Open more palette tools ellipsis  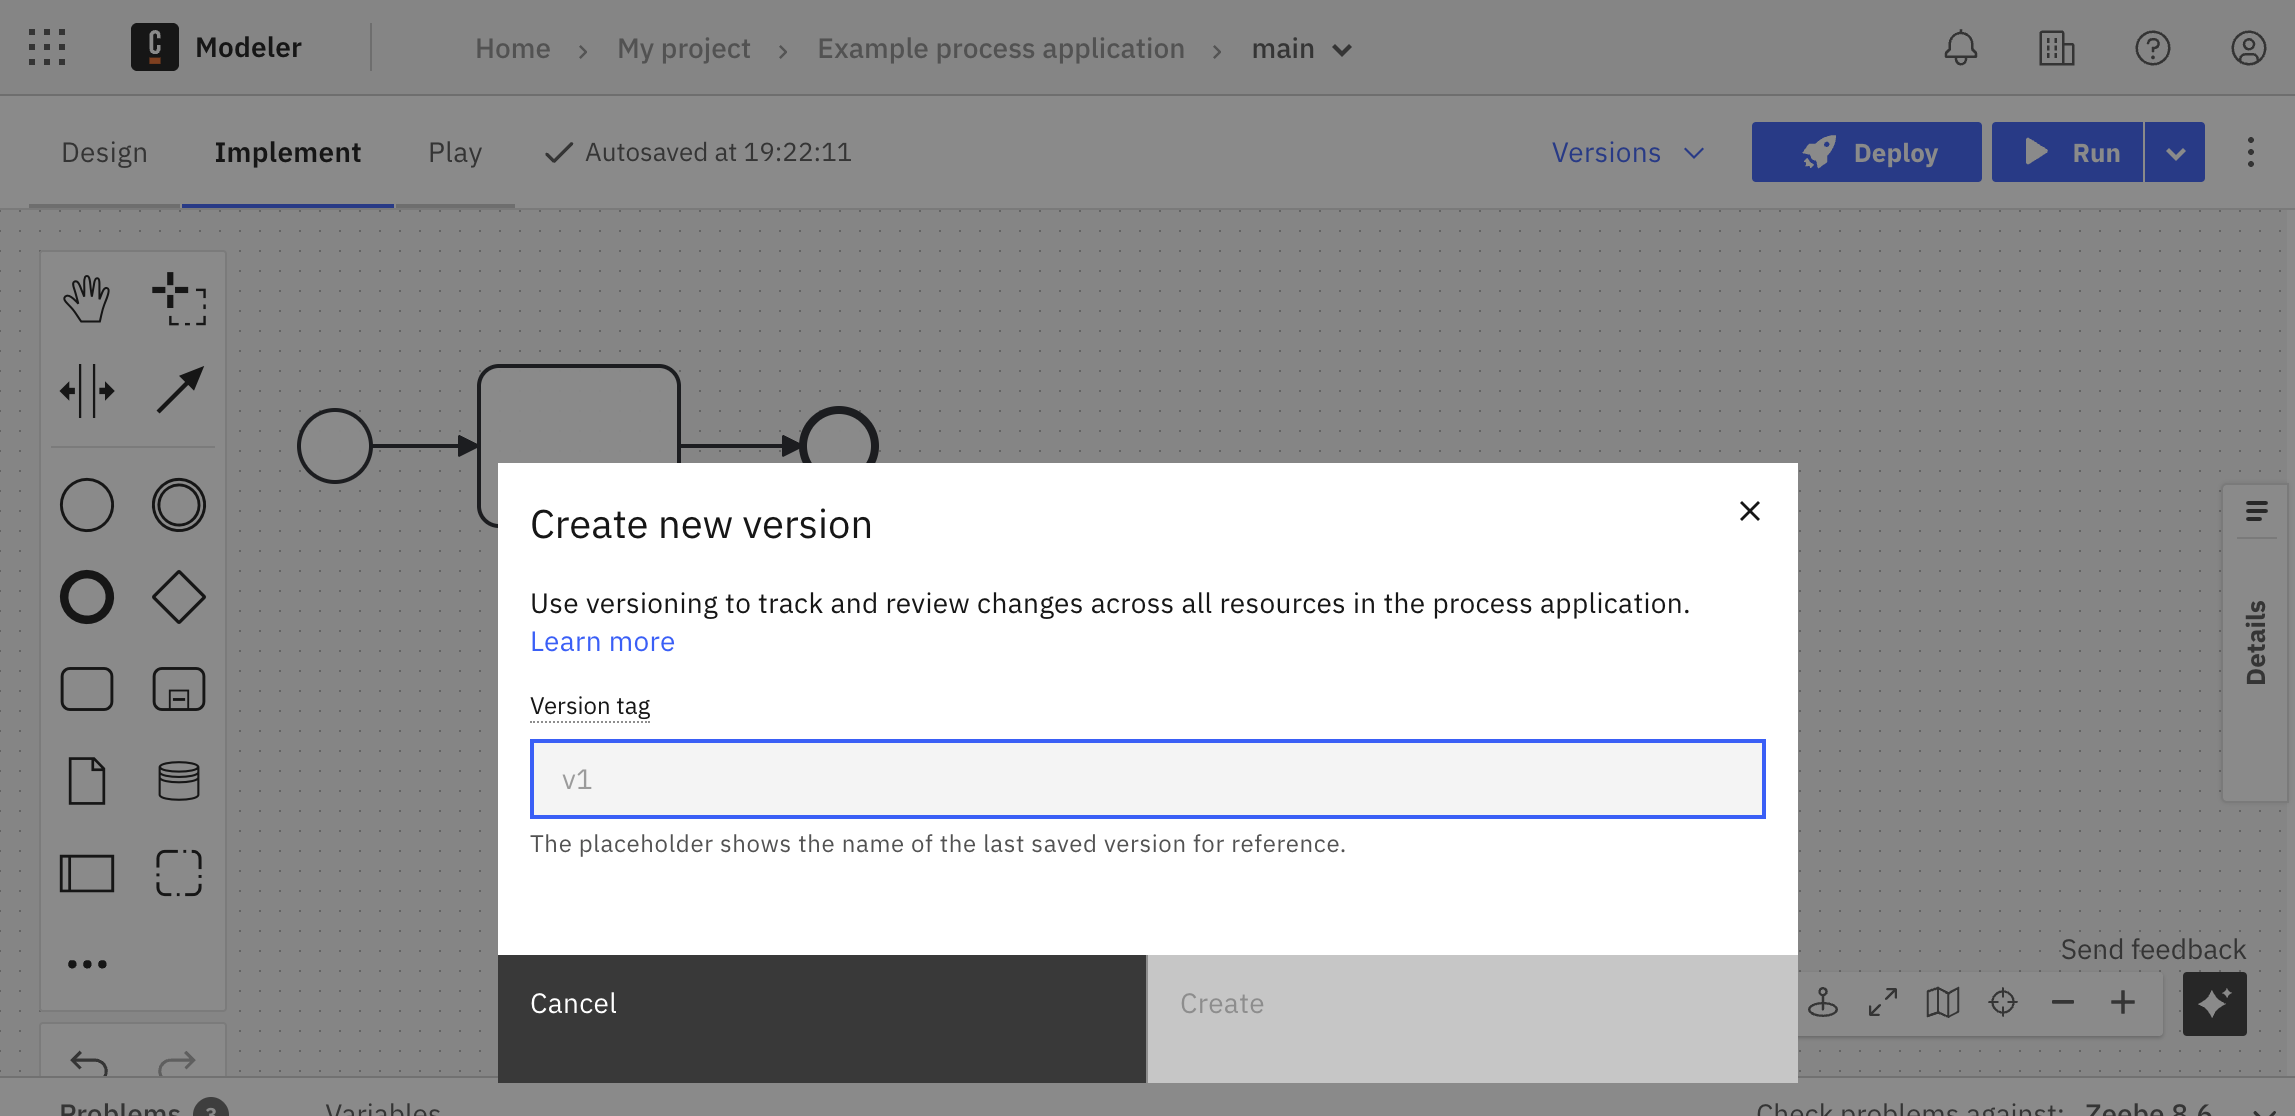click(x=87, y=964)
